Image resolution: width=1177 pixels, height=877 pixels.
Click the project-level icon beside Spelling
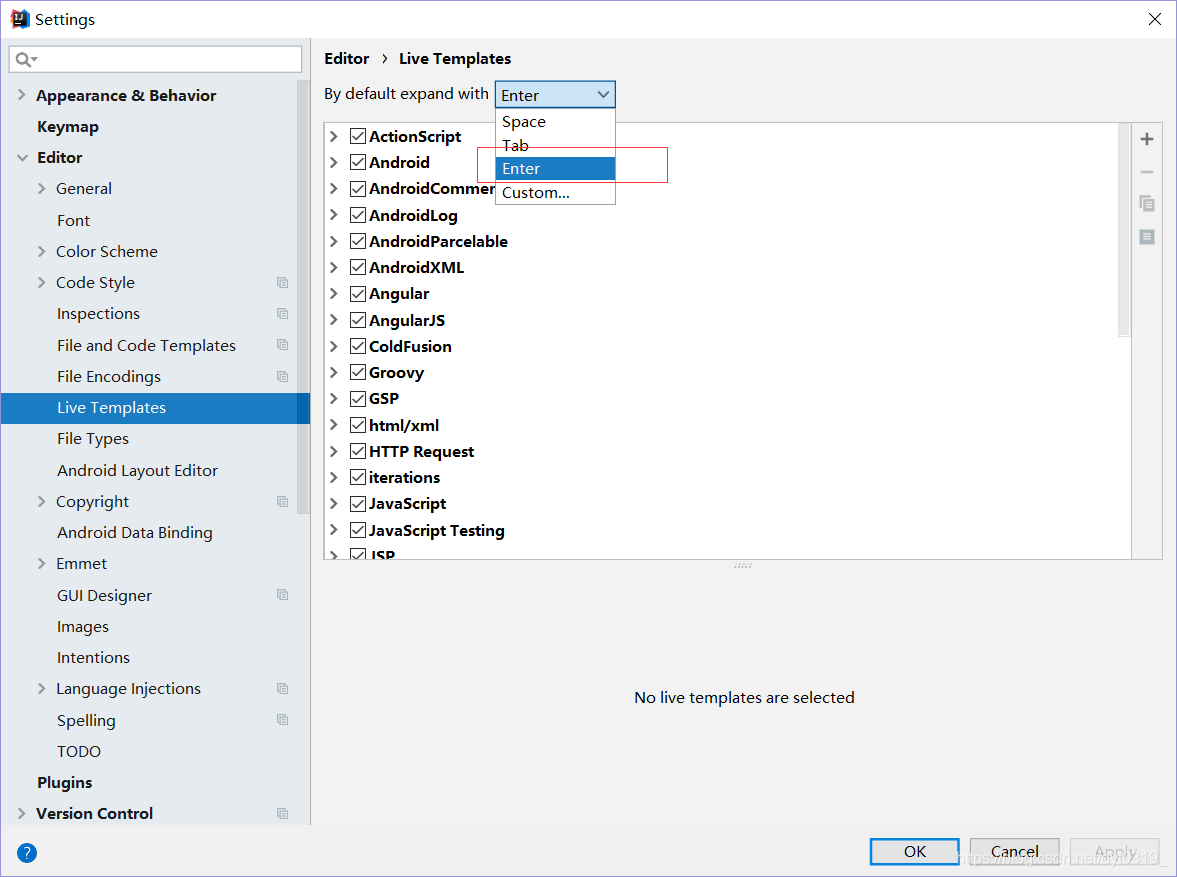[282, 720]
